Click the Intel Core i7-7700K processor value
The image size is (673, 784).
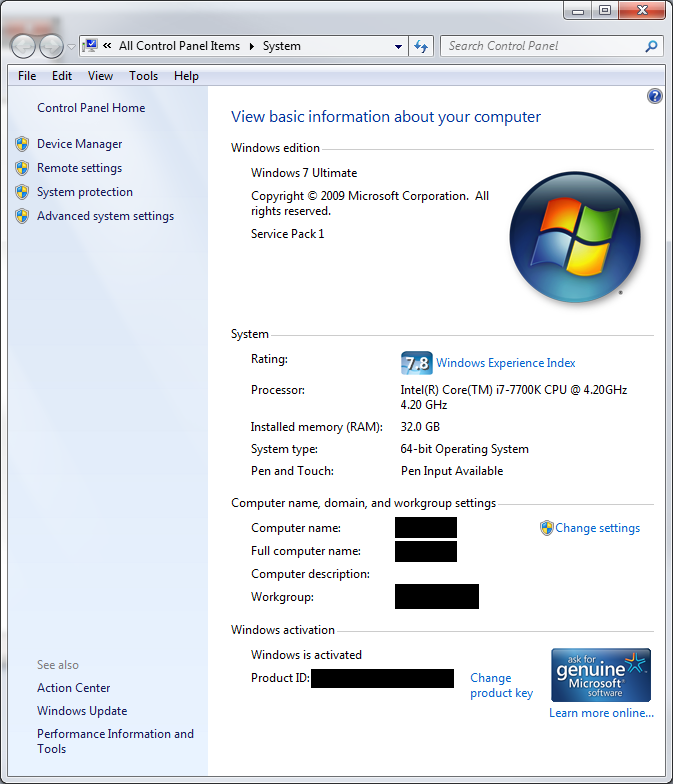click(514, 398)
